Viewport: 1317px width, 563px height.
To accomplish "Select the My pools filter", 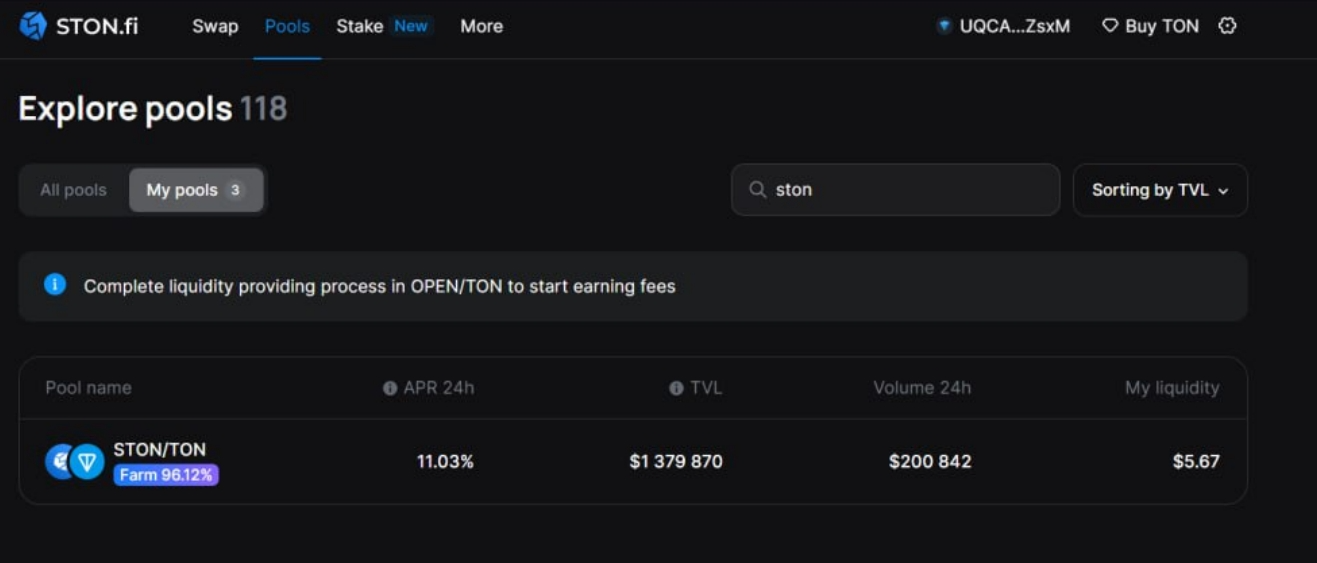I will [x=195, y=190].
